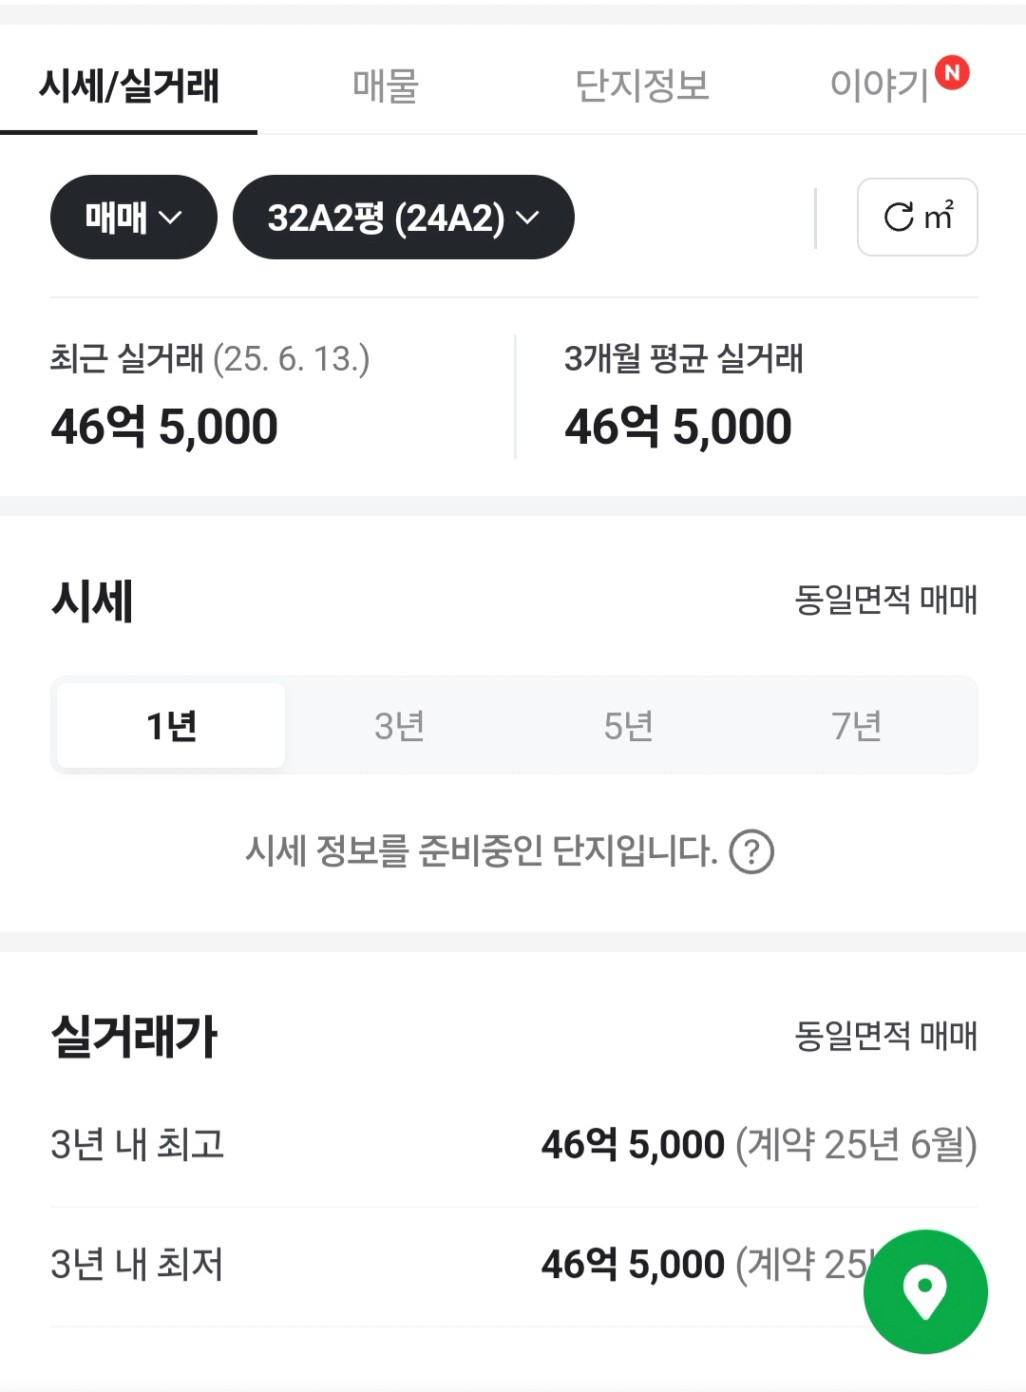Select the 7년 period option
This screenshot has height=1392, width=1026.
pos(857,726)
